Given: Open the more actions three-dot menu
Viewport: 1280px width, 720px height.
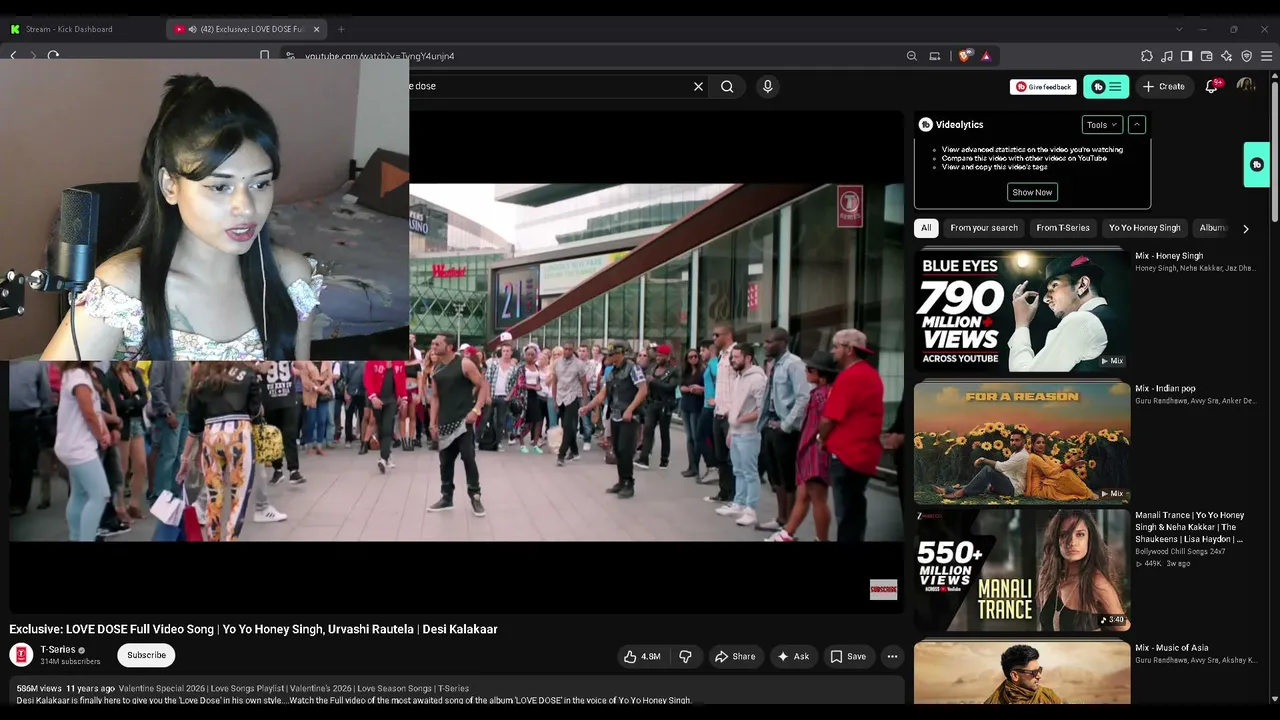Looking at the screenshot, I should point(892,657).
